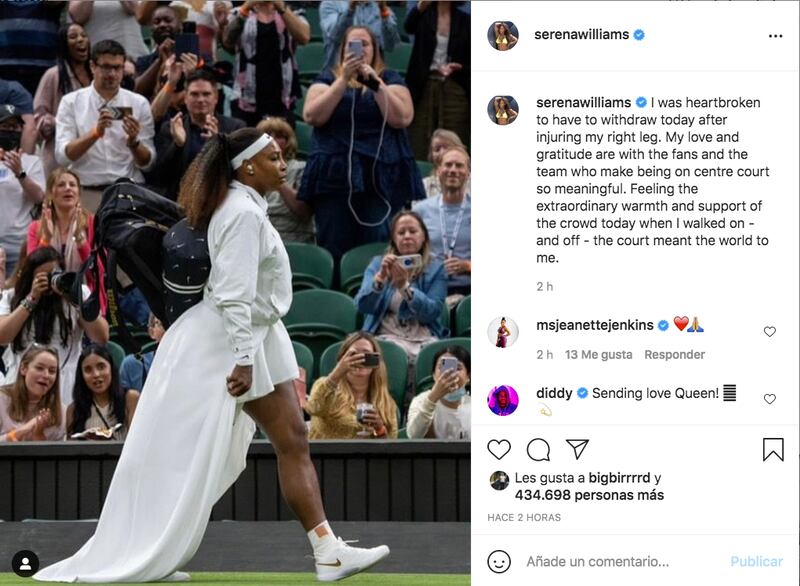The height and width of the screenshot is (586, 800).
Task: Open msjeanettejenkins profile avatar
Action: click(x=503, y=332)
